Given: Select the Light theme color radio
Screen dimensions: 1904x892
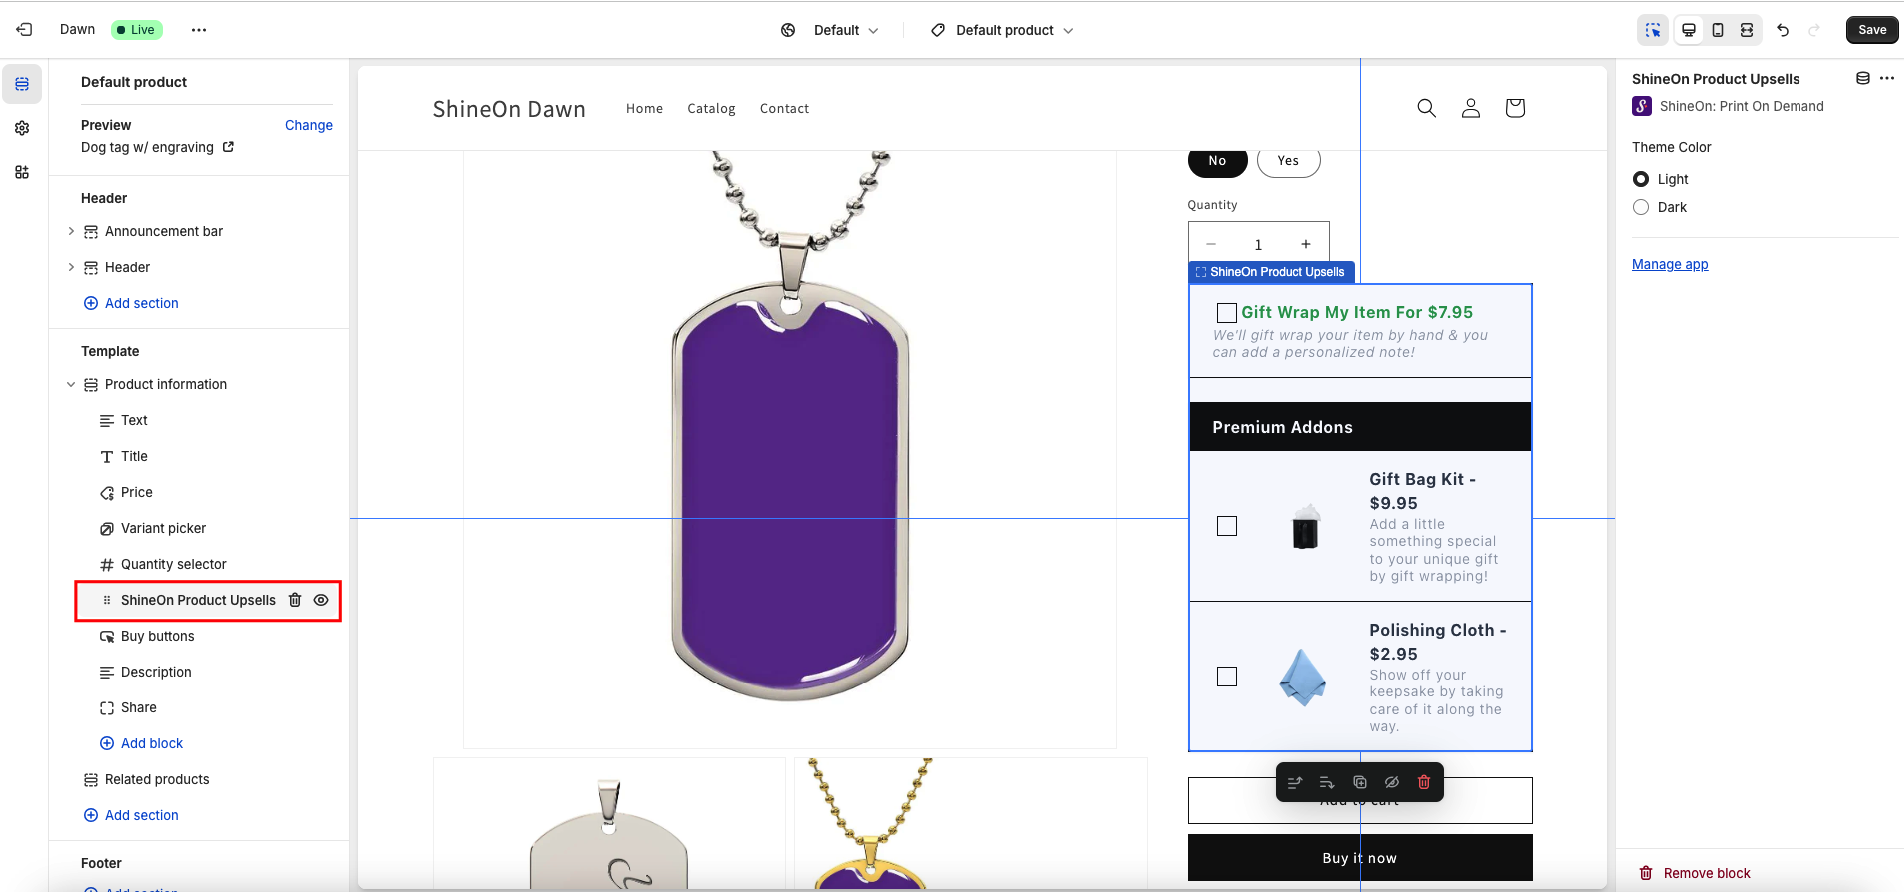Looking at the screenshot, I should click(1641, 179).
